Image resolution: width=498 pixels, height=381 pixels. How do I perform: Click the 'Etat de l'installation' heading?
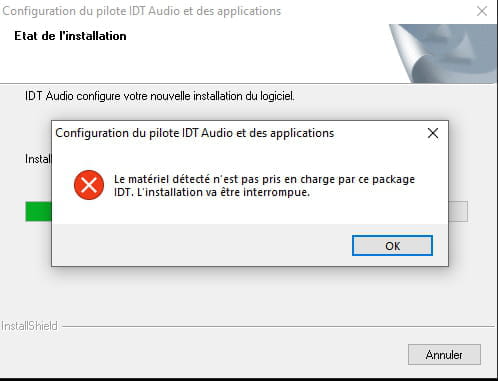70,36
